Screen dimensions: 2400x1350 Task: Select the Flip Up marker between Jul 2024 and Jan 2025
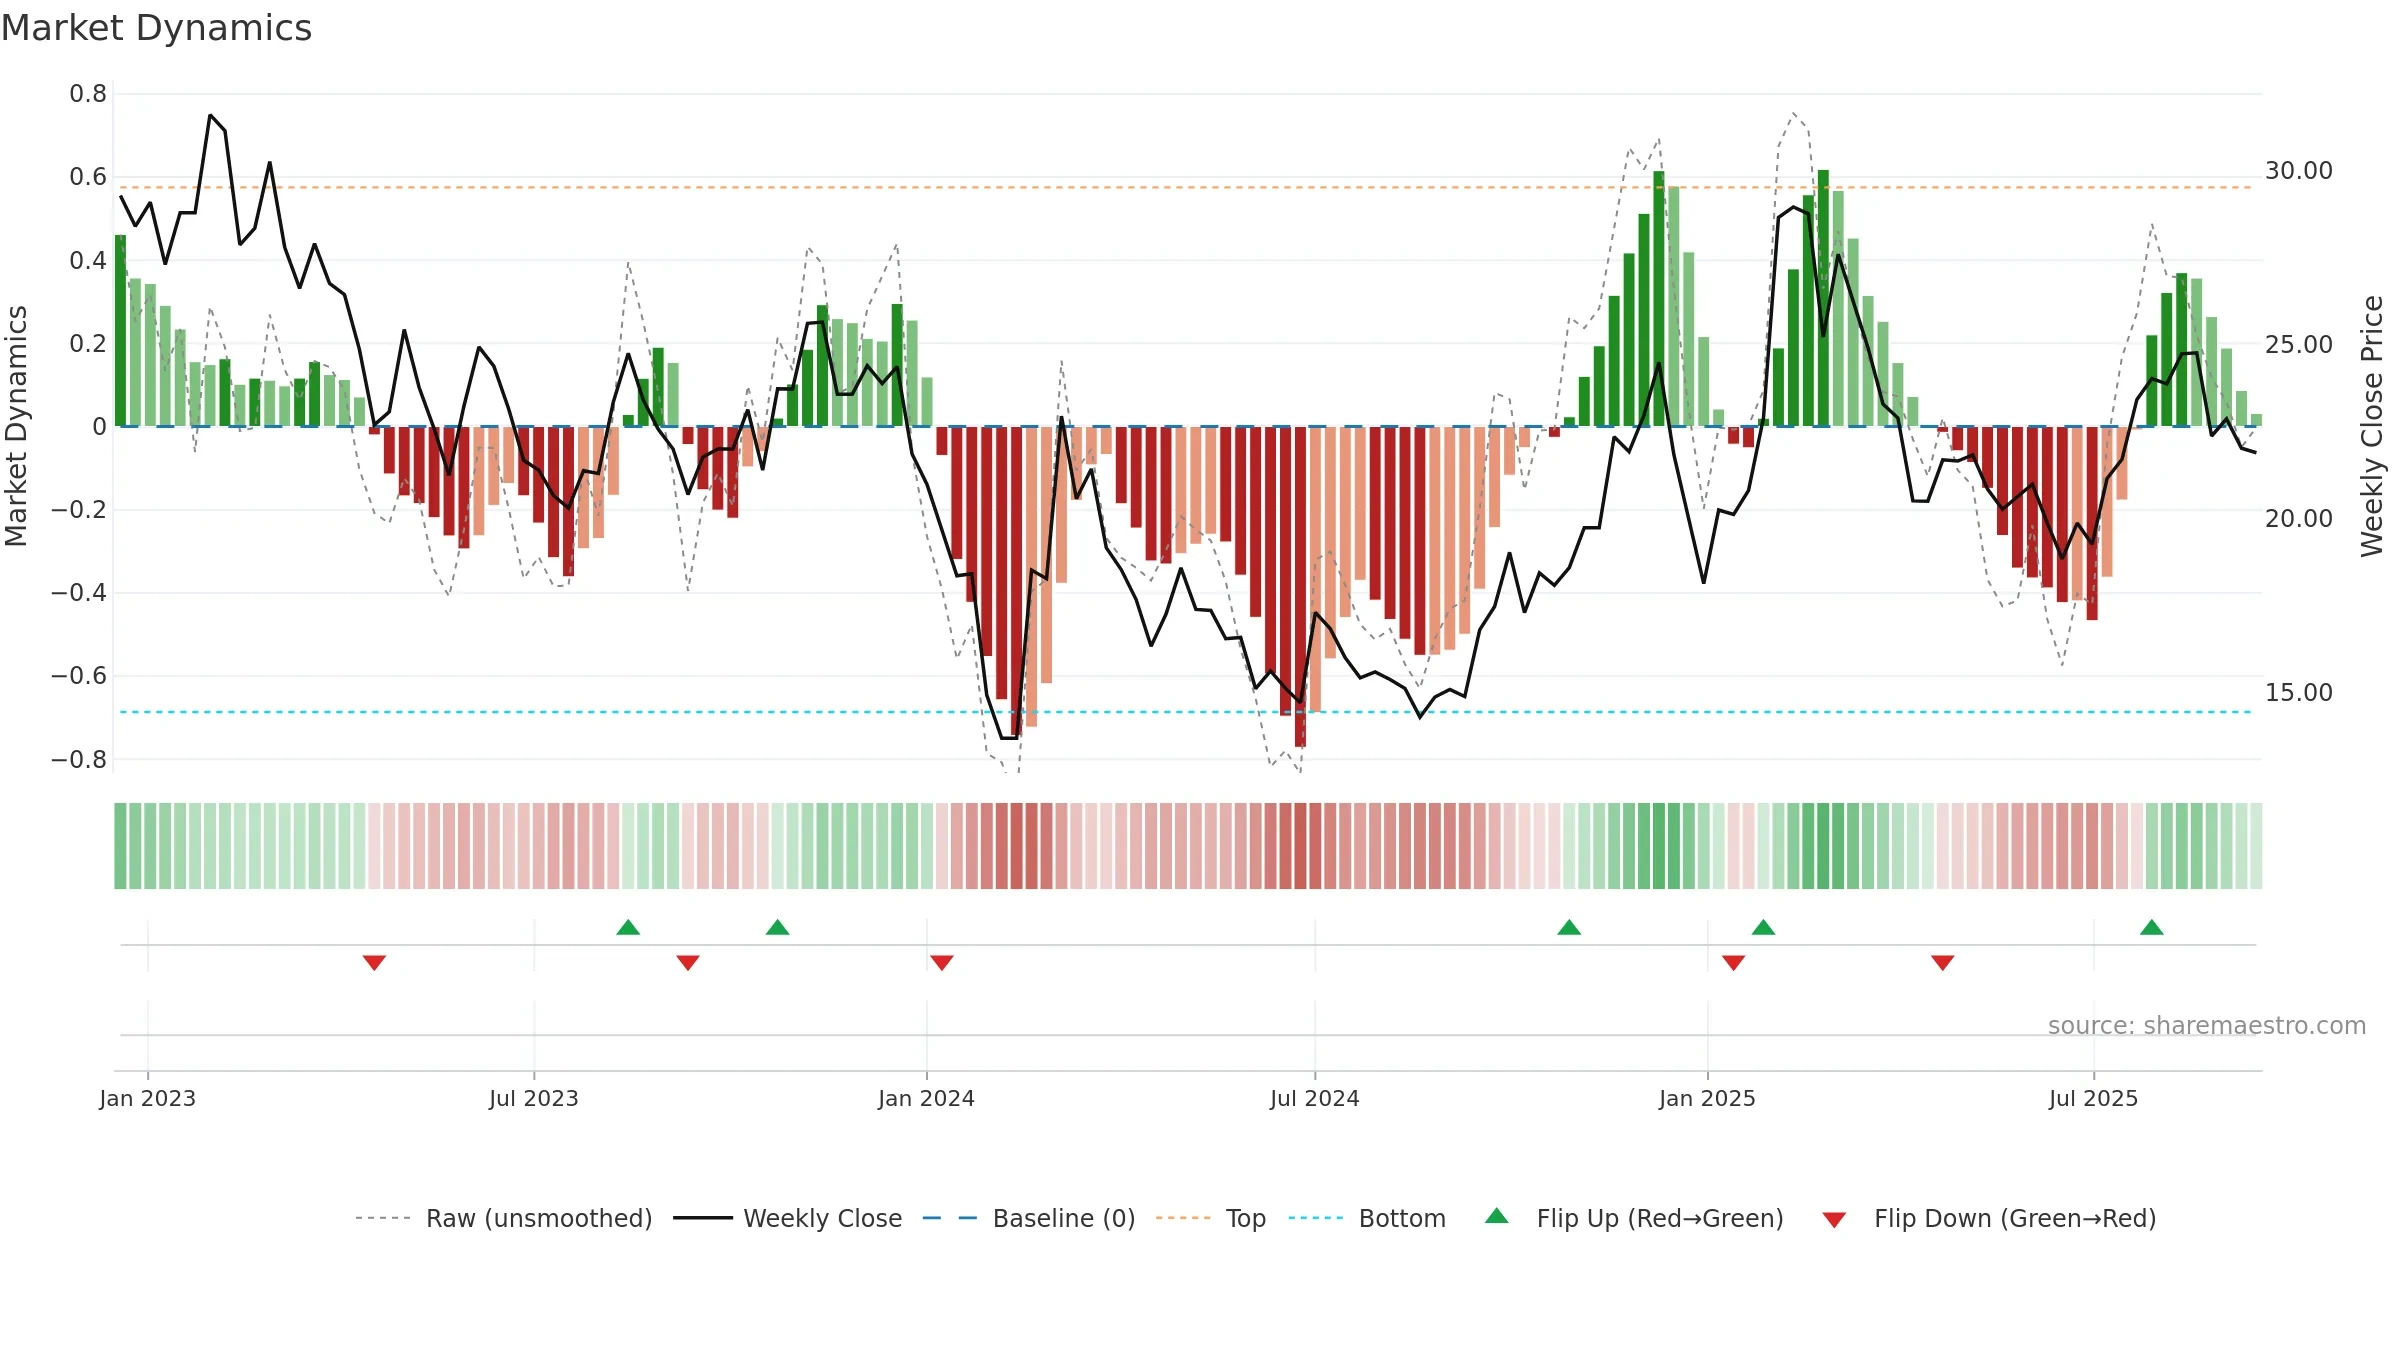[1569, 927]
